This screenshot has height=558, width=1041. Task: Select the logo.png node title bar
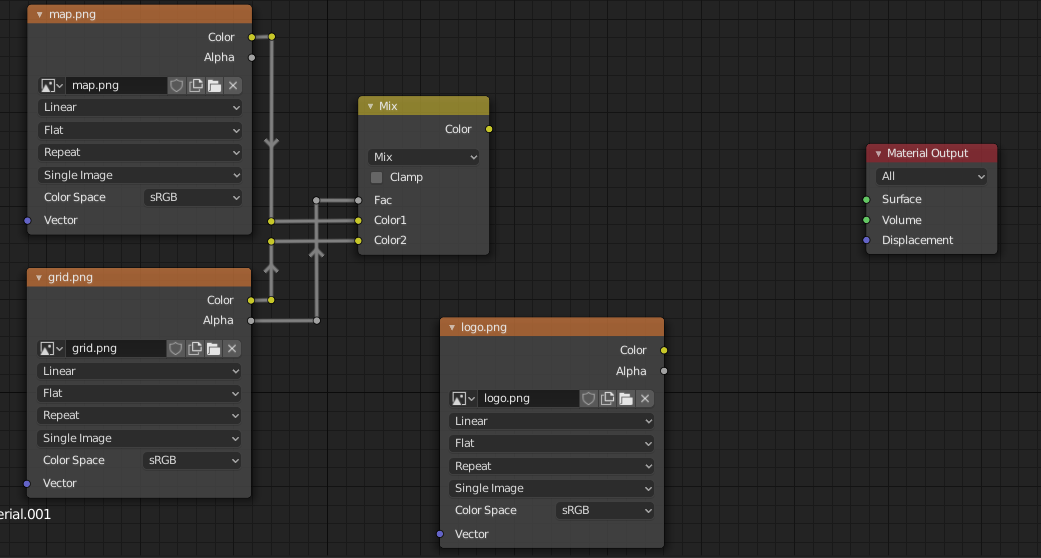pos(552,327)
